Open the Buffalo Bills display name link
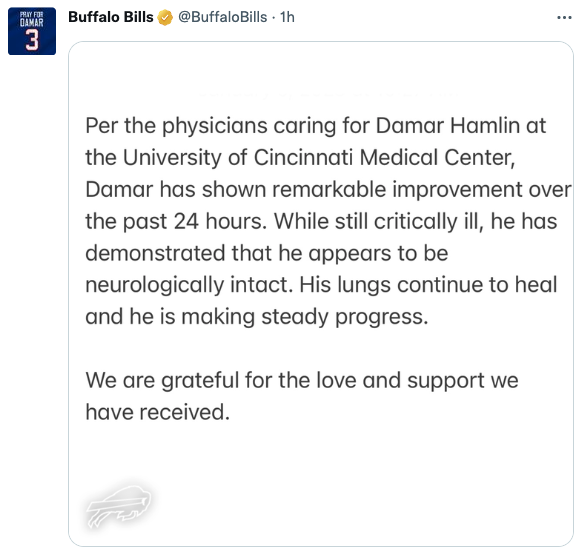The image size is (587, 553). (111, 17)
